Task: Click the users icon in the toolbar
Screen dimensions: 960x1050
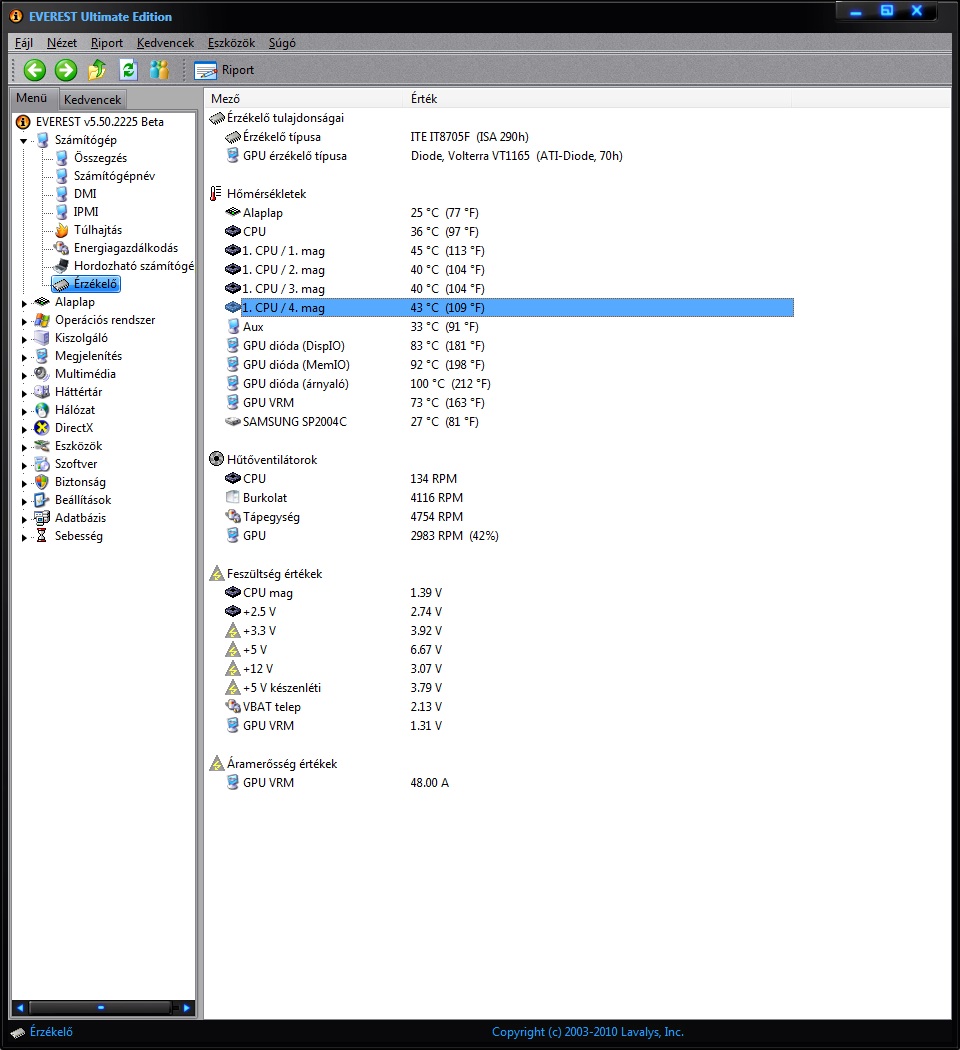Action: tap(159, 70)
